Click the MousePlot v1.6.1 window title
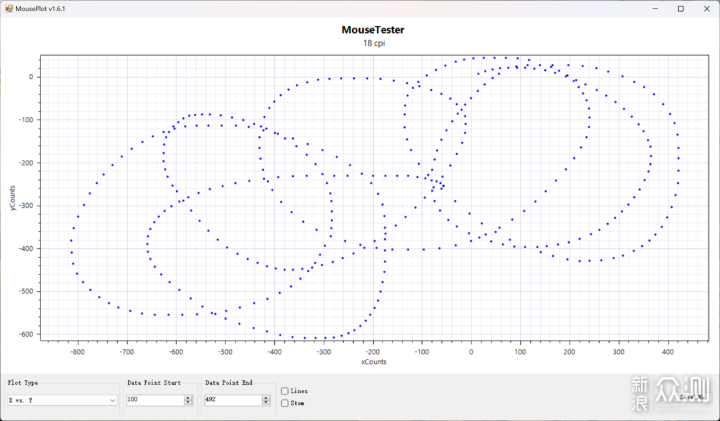 tap(40, 9)
